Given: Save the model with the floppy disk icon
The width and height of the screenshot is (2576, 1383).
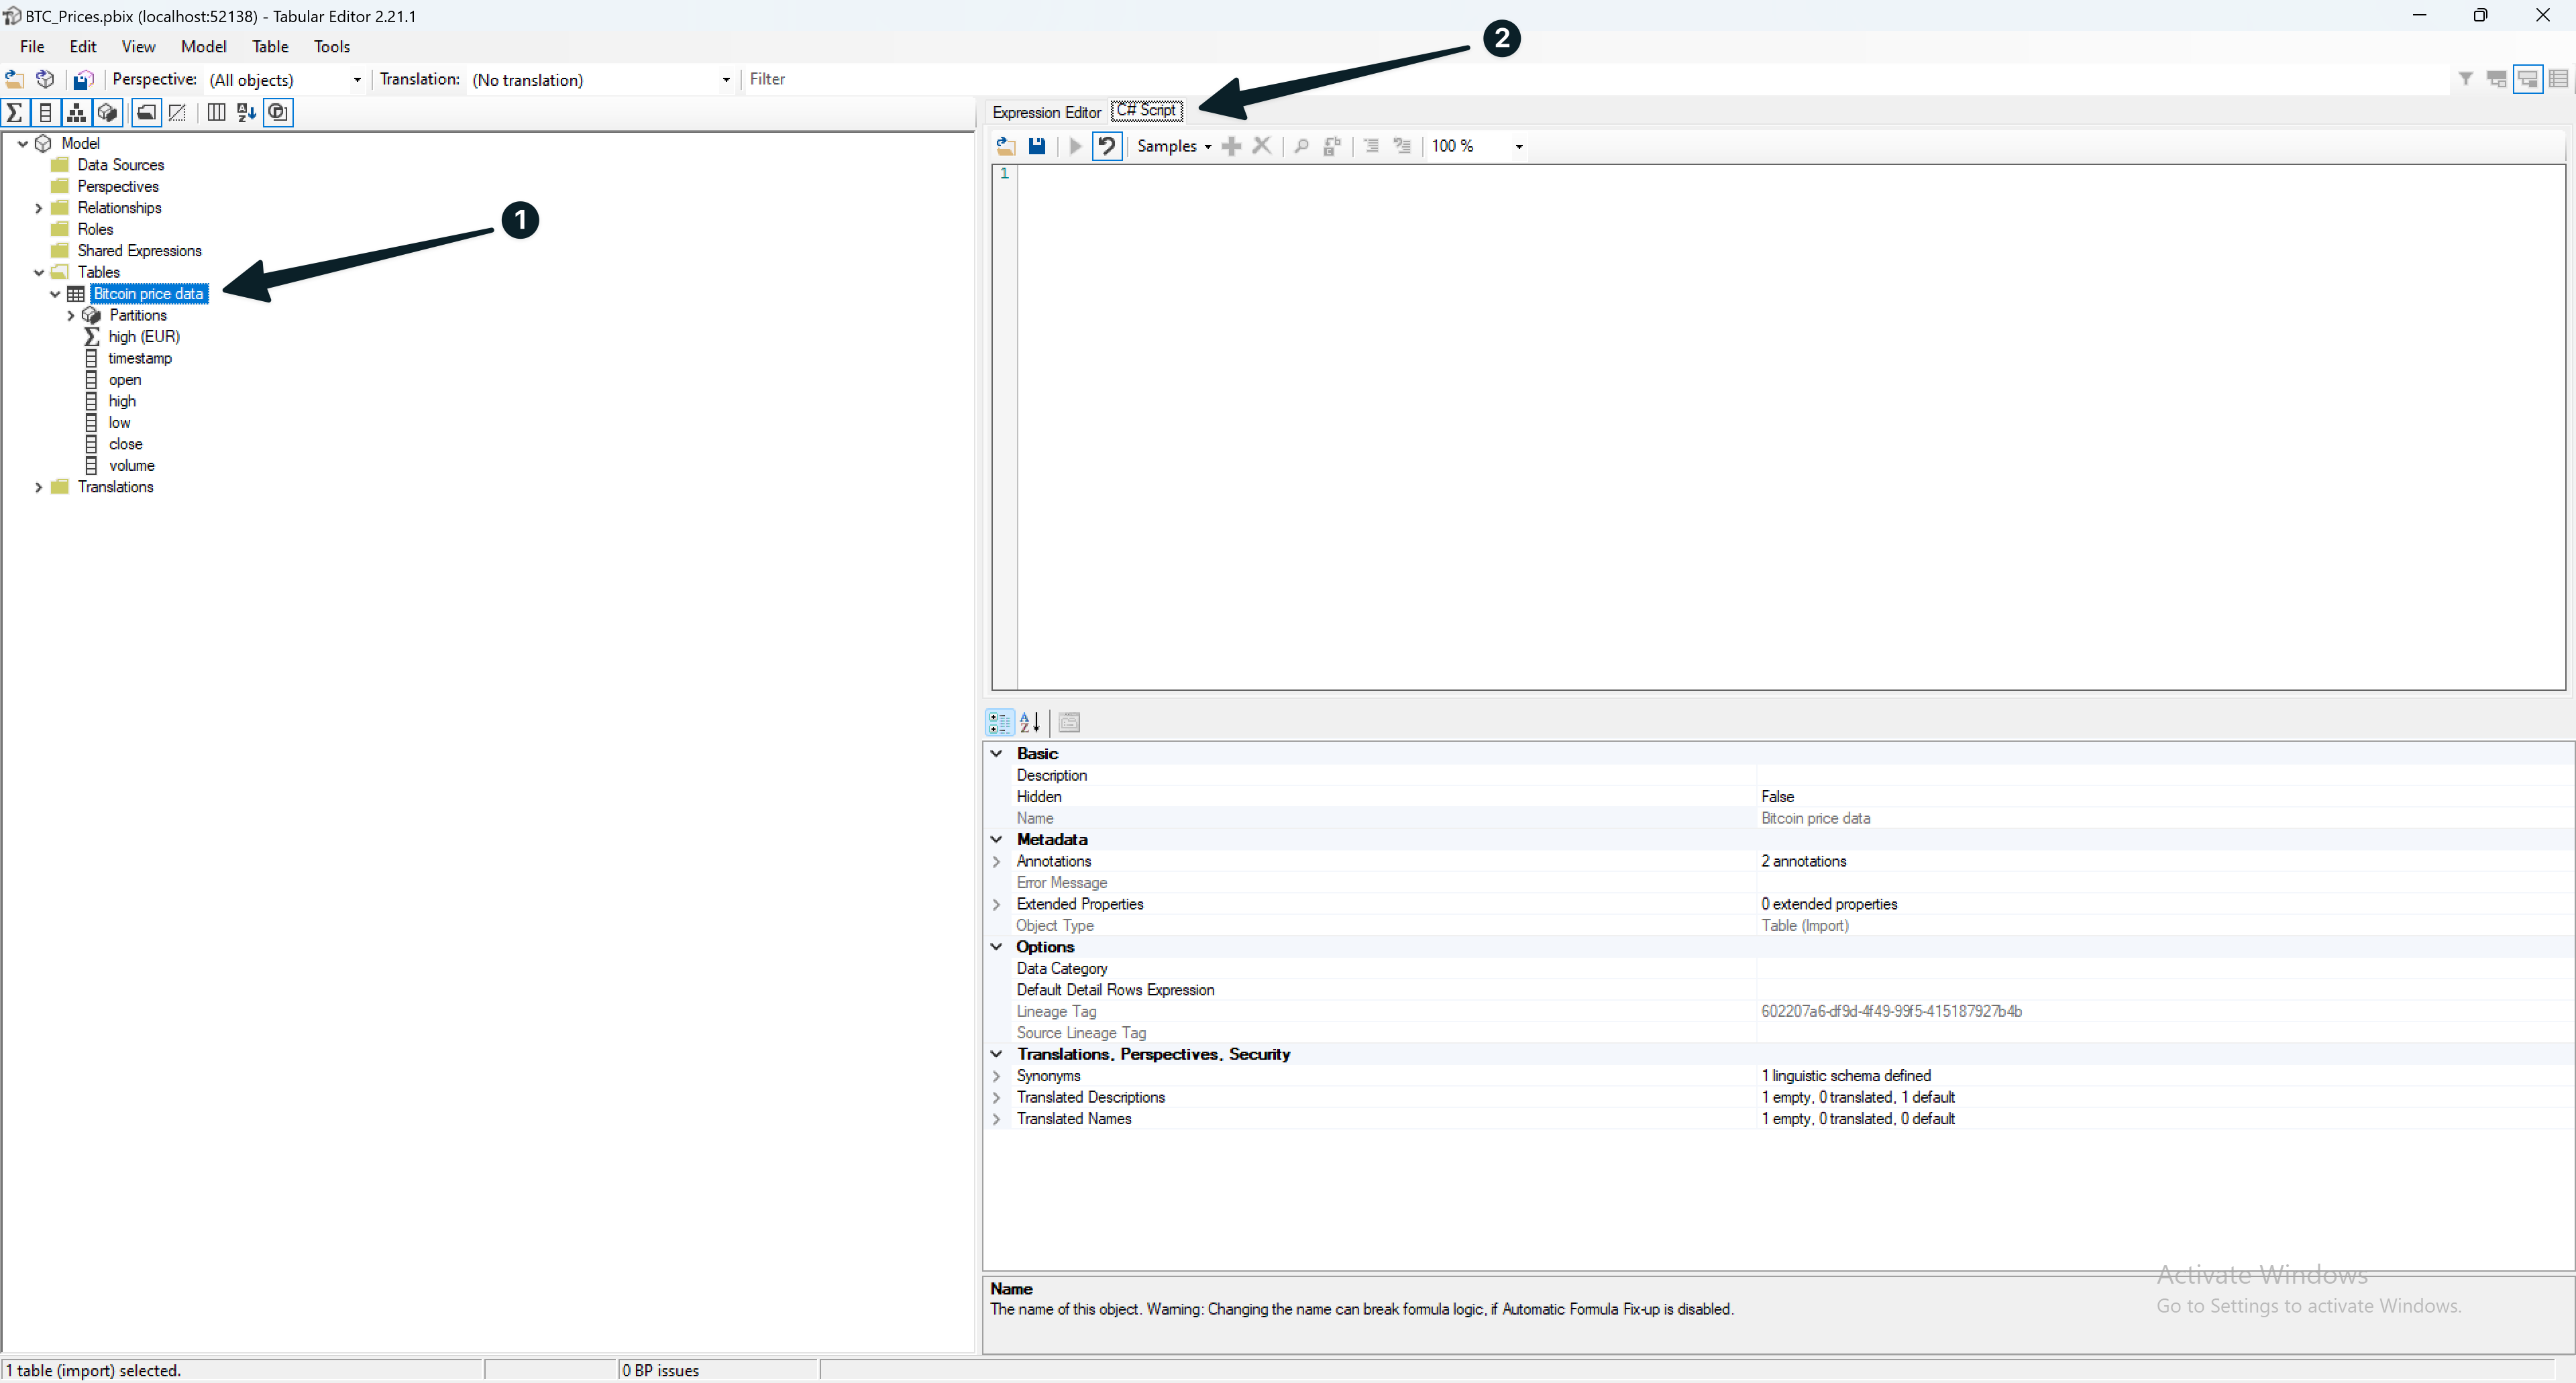Looking at the screenshot, I should click(x=1037, y=146).
